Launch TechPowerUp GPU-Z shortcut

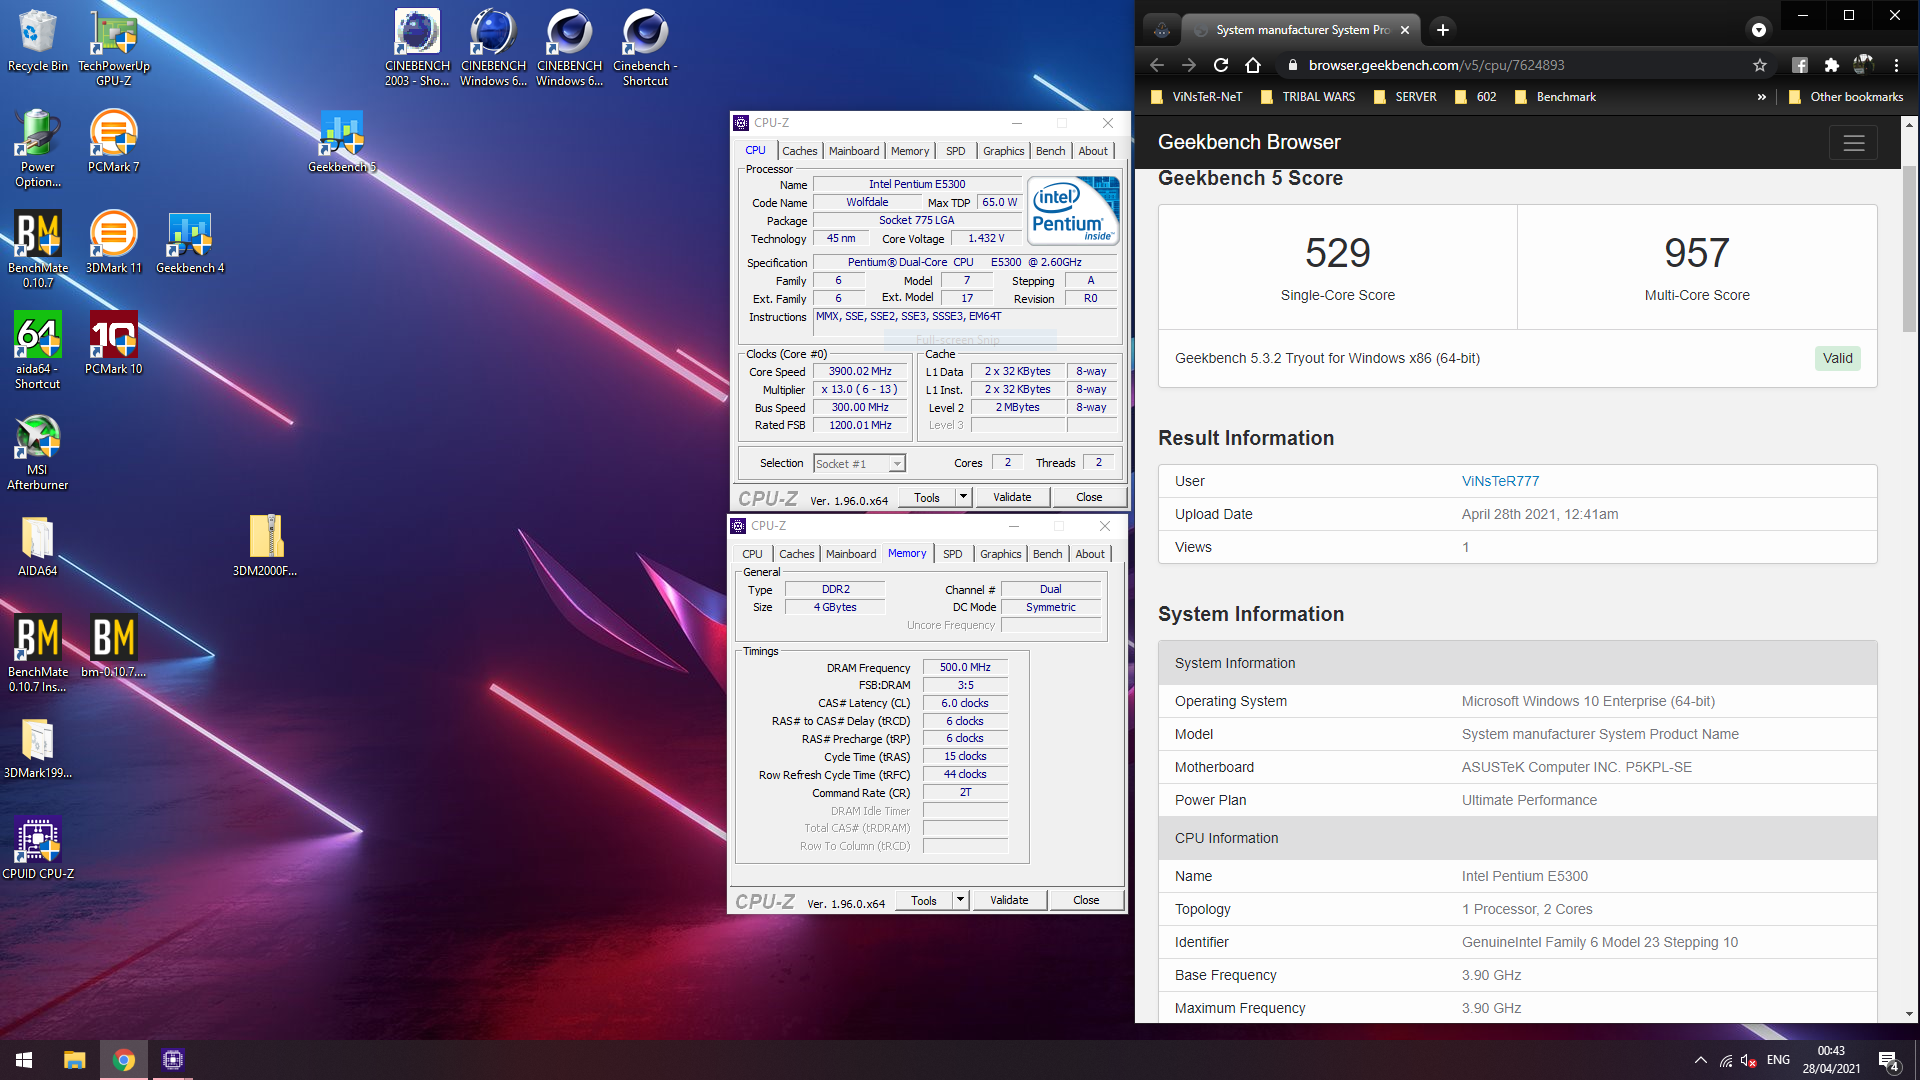114,47
